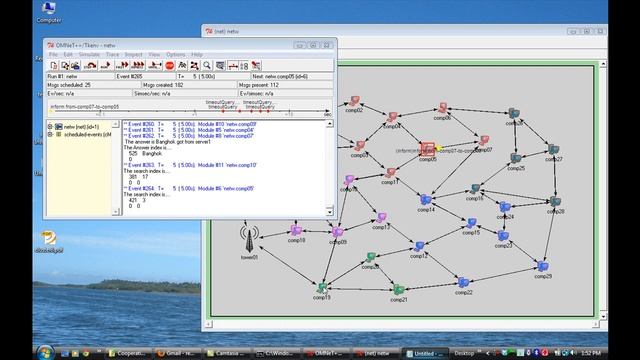Image resolution: width=640 pixels, height=360 pixels.
Task: Click the Step simulation toolbar icon
Action: 90,65
